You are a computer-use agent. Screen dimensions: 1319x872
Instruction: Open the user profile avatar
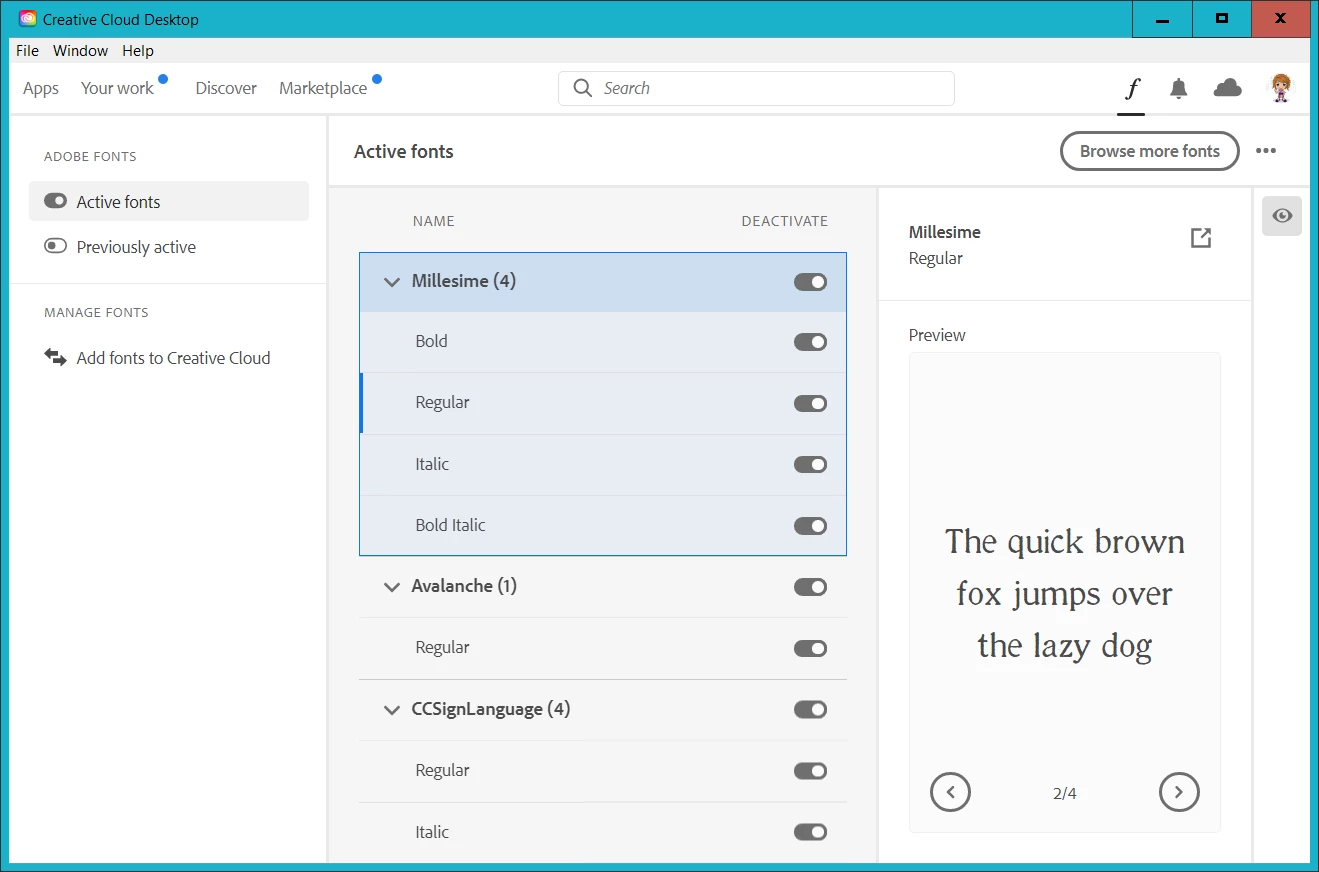click(1281, 88)
